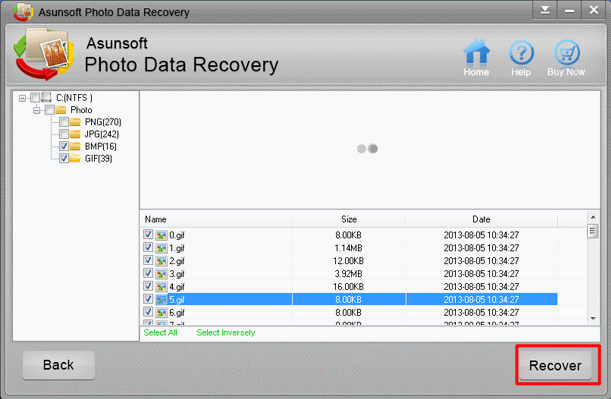Viewport: 611px width, 399px height.
Task: Select the 1.gif file name
Action: click(177, 248)
